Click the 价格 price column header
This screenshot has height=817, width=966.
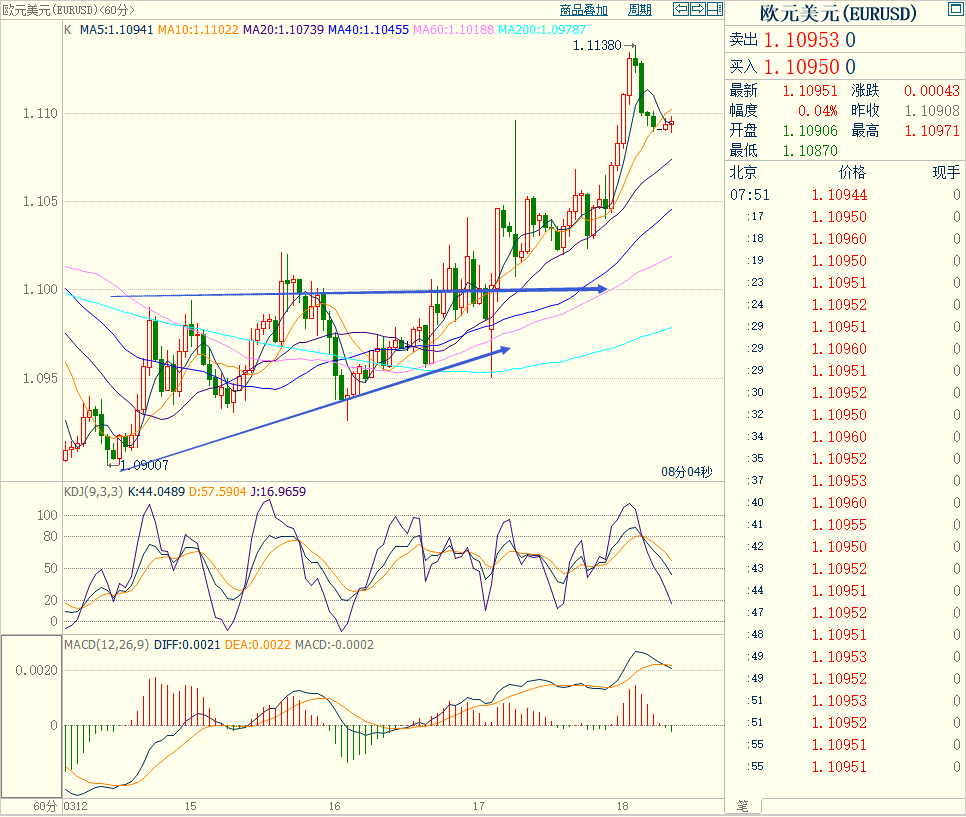coord(852,173)
